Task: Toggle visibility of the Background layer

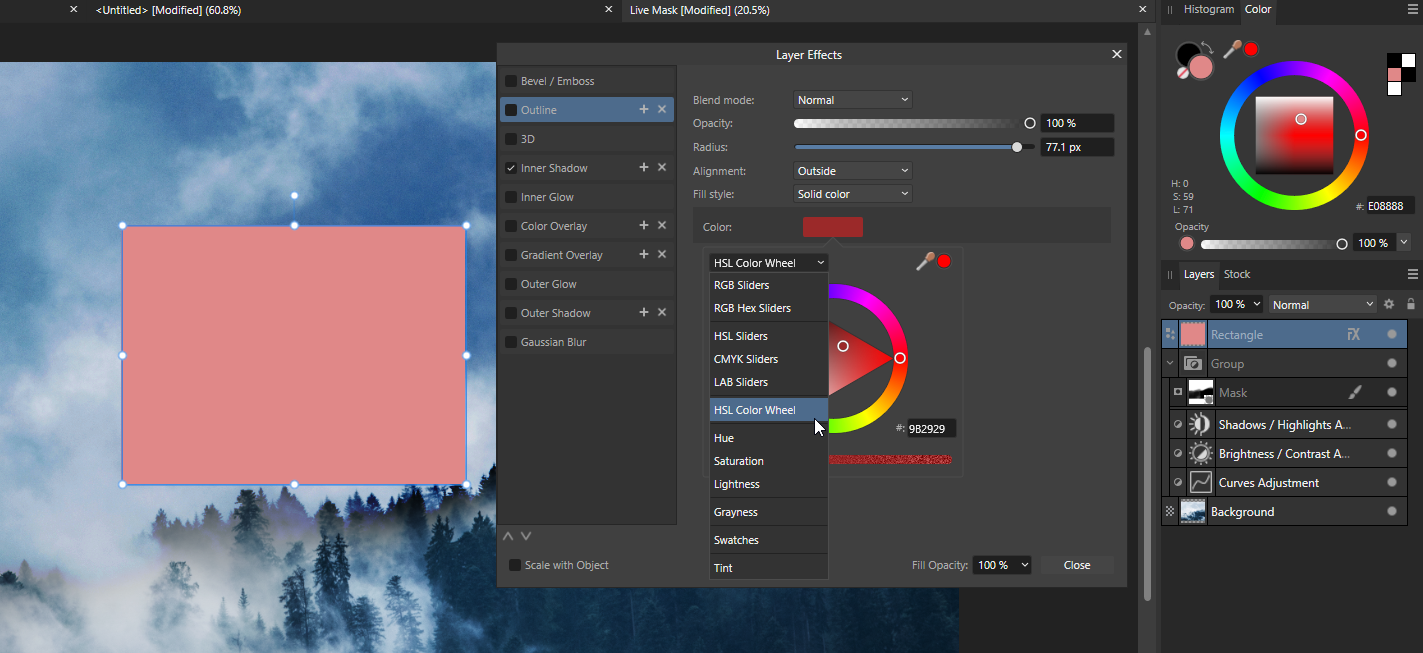Action: pyautogui.click(x=1392, y=511)
